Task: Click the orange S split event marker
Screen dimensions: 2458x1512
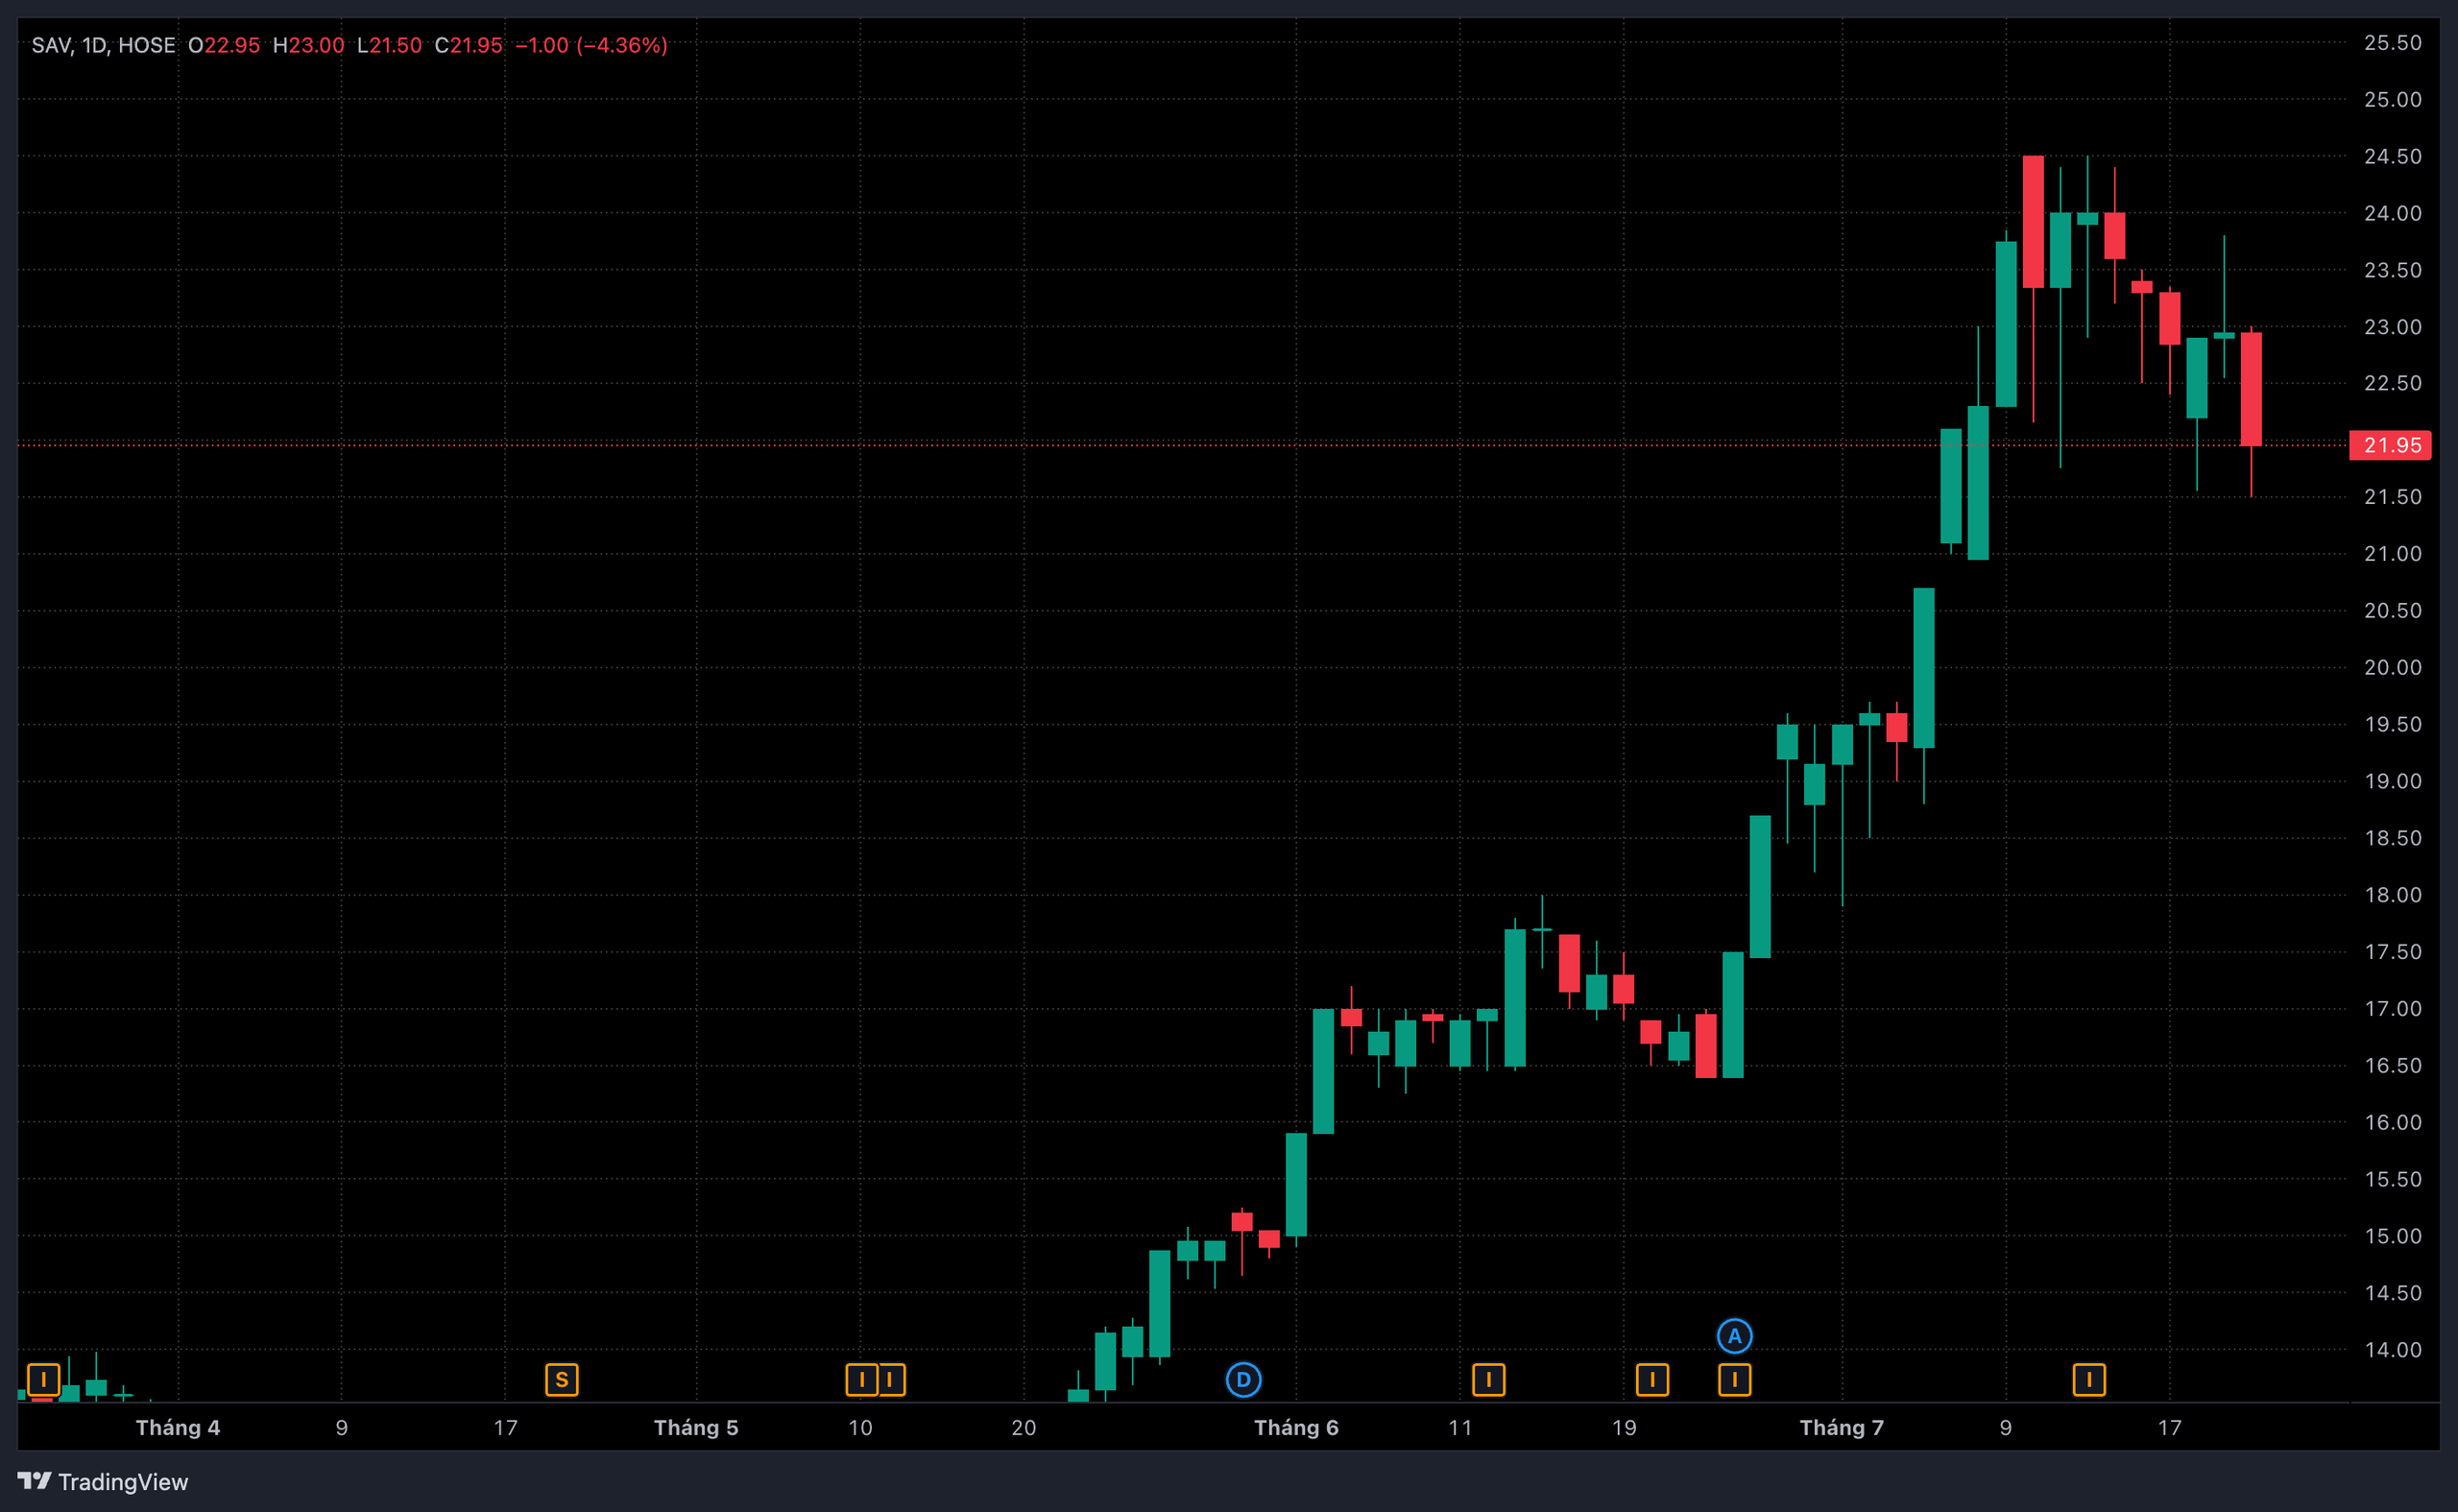Action: point(562,1380)
